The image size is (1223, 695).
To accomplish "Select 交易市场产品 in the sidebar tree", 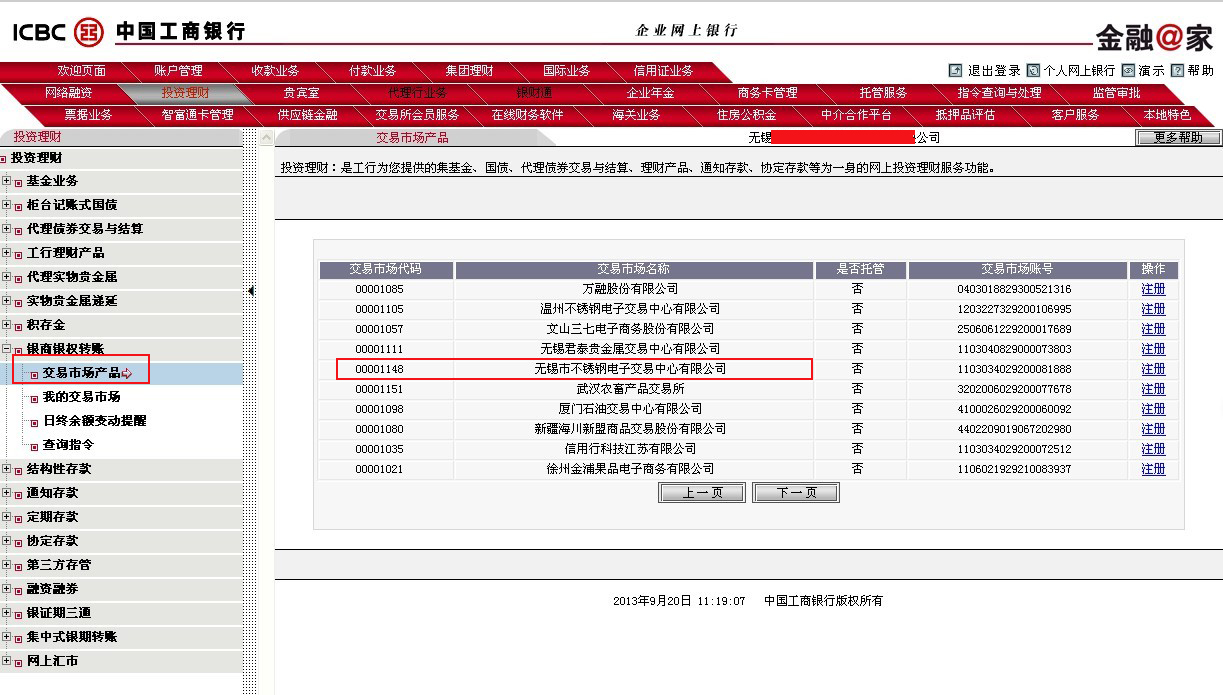I will 81,373.
